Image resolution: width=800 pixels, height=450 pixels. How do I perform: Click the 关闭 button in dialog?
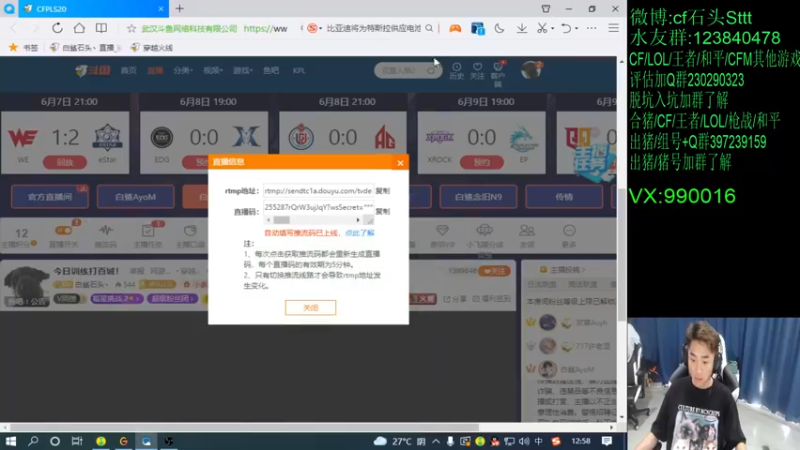tap(310, 308)
